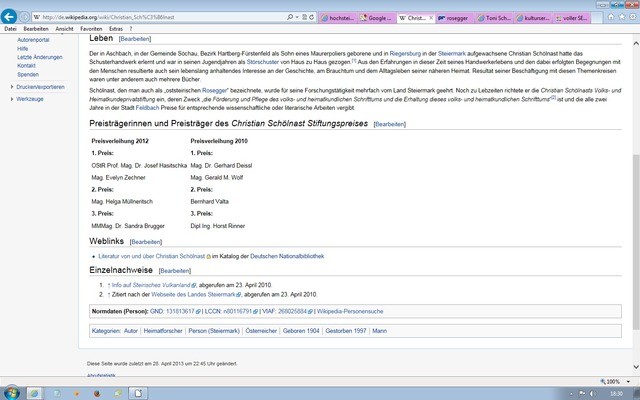Open the Bearbeiten menu
Image resolution: width=640 pixels, height=400 pixels.
click(36, 29)
